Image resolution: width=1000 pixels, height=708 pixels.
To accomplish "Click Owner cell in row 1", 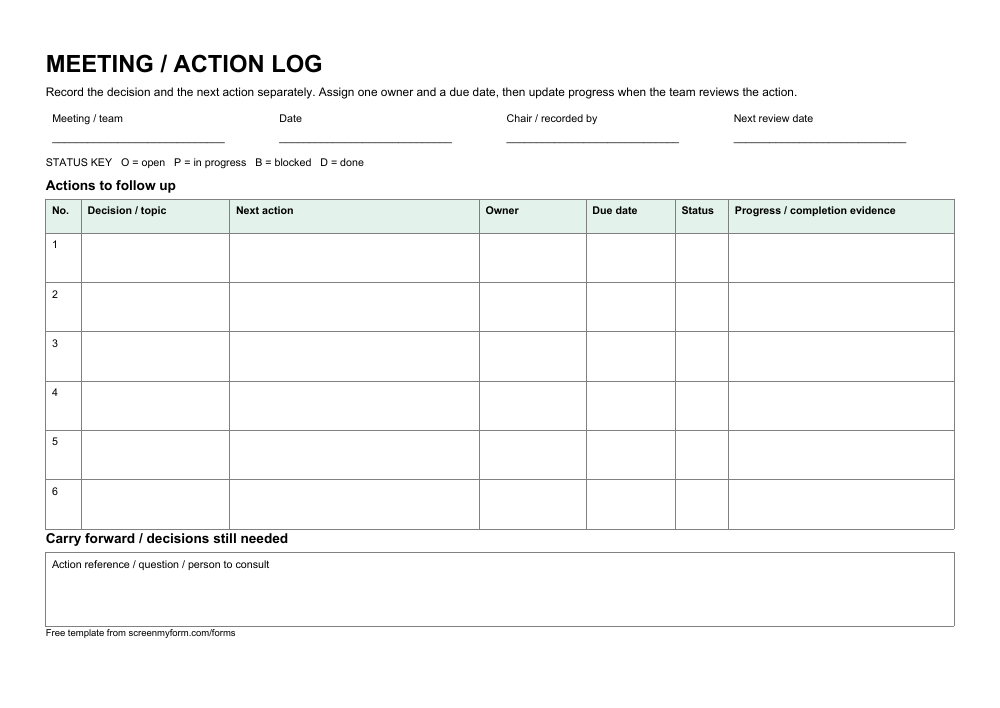I will coord(533,258).
